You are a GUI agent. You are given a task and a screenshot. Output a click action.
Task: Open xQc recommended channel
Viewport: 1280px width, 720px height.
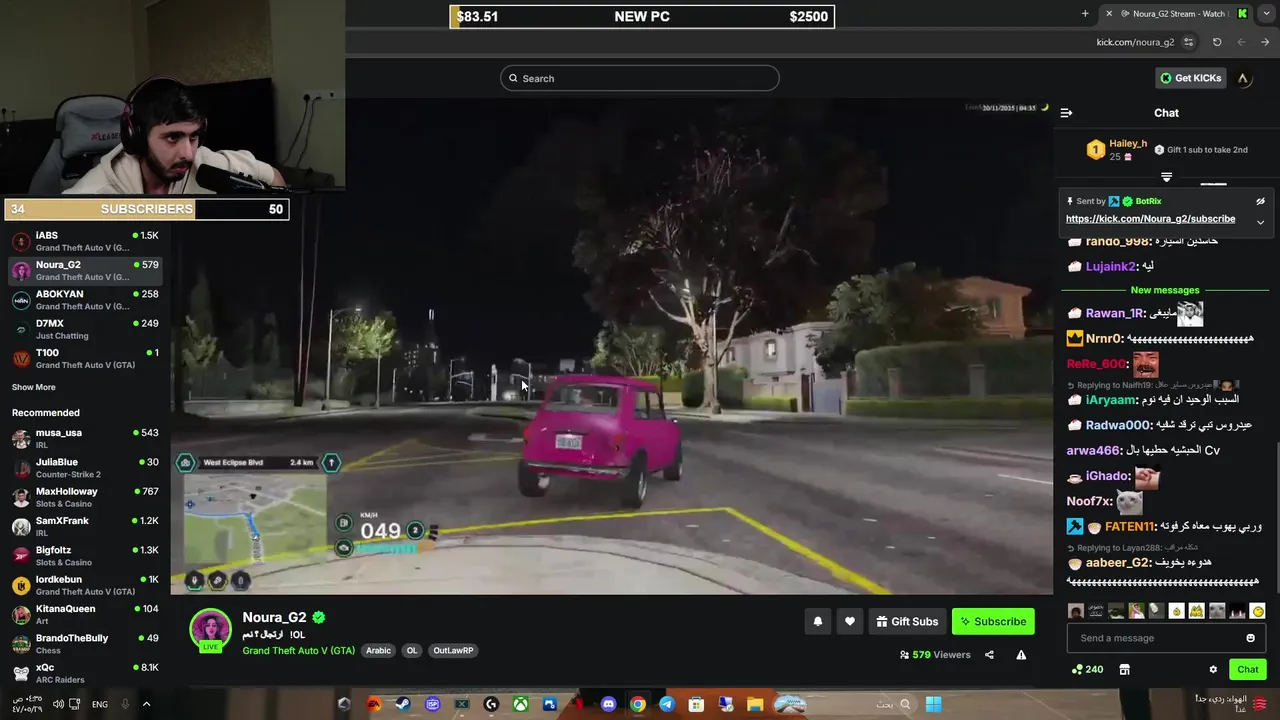[x=85, y=673]
